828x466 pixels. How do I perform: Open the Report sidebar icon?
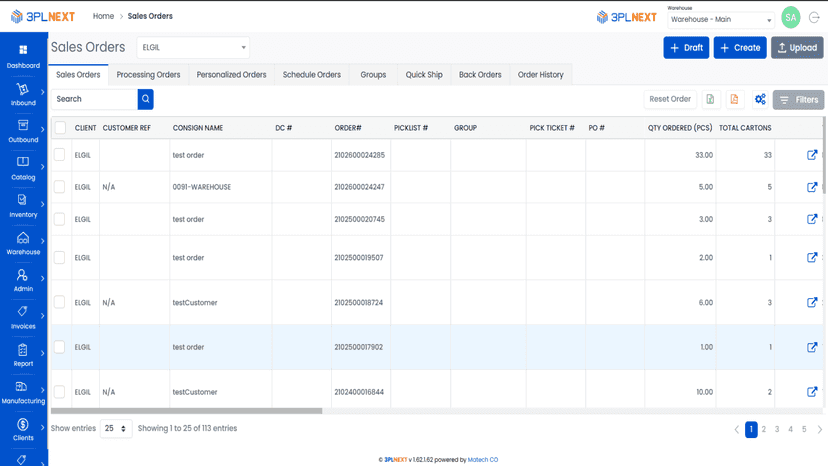point(23,350)
